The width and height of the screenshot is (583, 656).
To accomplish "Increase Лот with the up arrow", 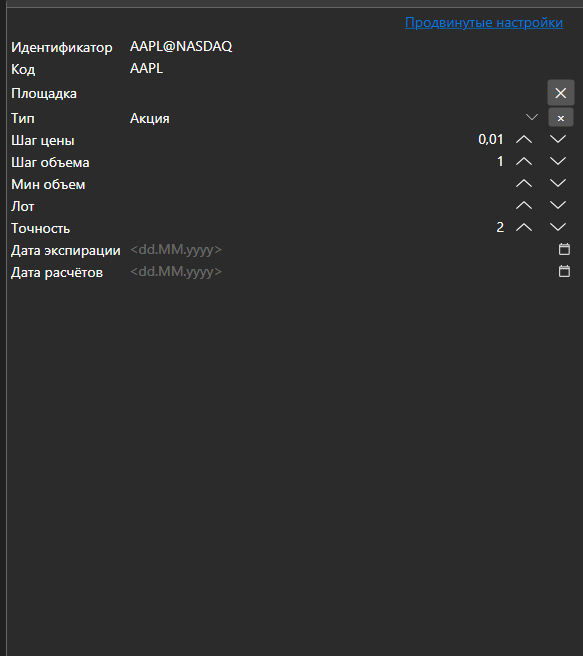I will click(x=524, y=205).
